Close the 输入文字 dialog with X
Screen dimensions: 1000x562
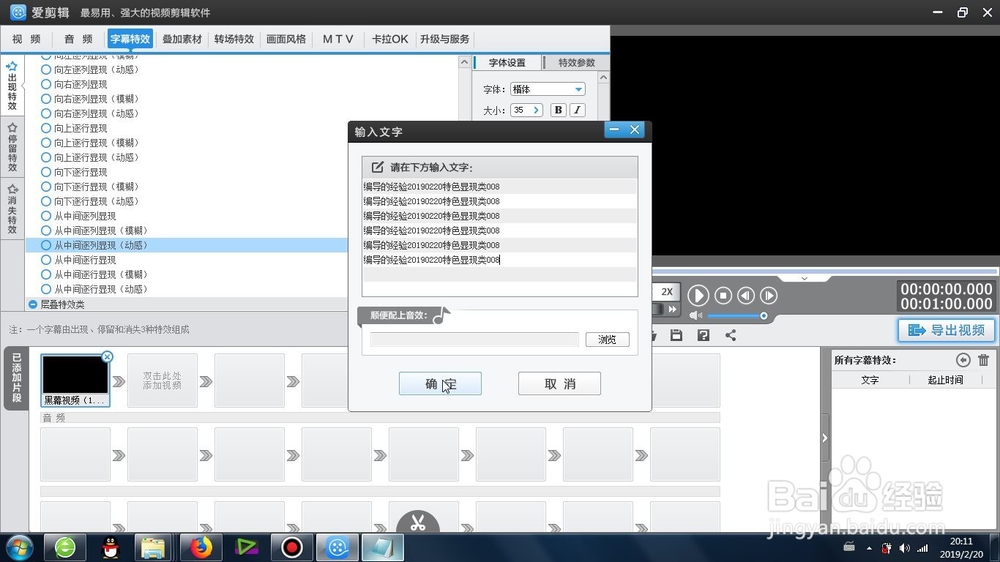point(635,129)
